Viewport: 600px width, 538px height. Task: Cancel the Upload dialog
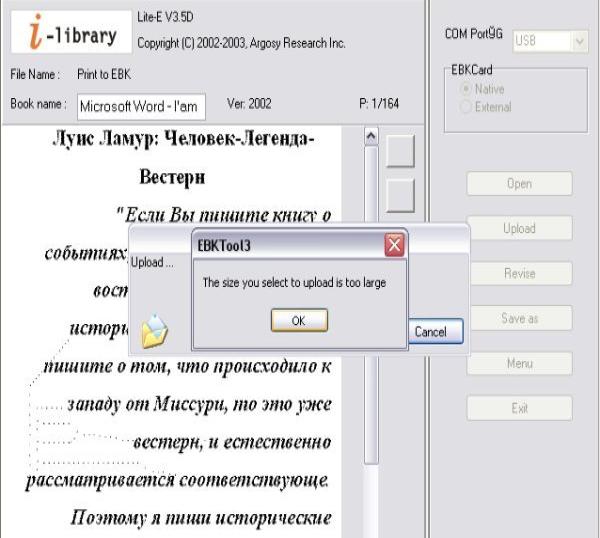coord(435,331)
